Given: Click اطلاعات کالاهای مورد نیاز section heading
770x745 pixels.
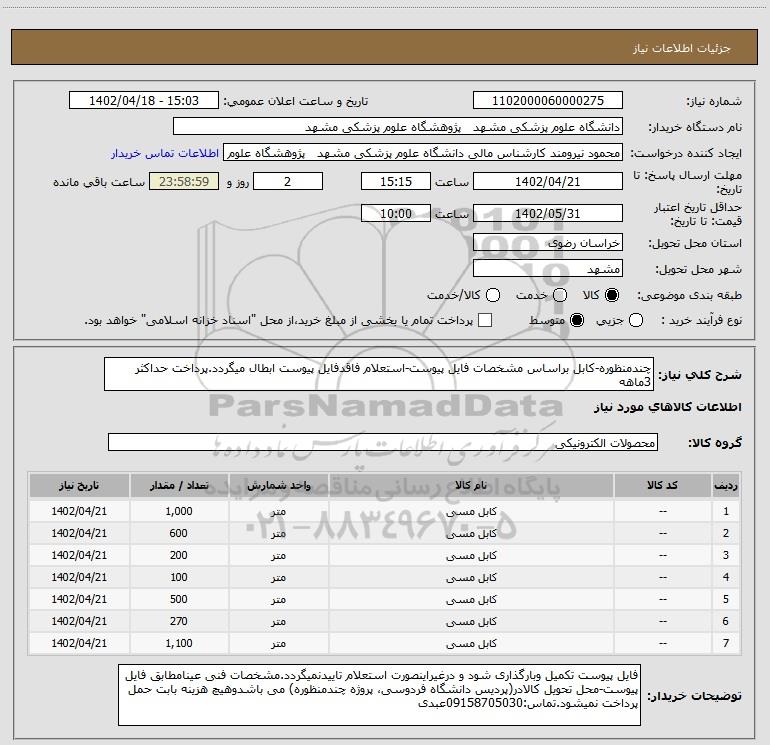Looking at the screenshot, I should click(668, 407).
